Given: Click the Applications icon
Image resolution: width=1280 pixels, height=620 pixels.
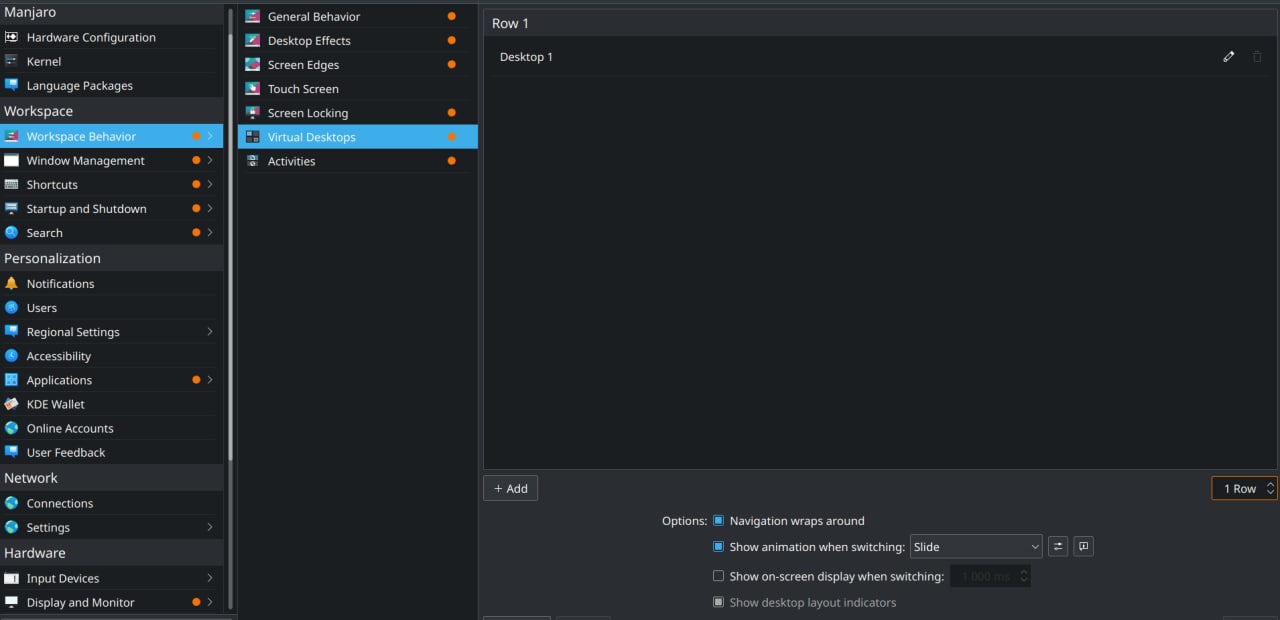Looking at the screenshot, I should pyautogui.click(x=11, y=379).
